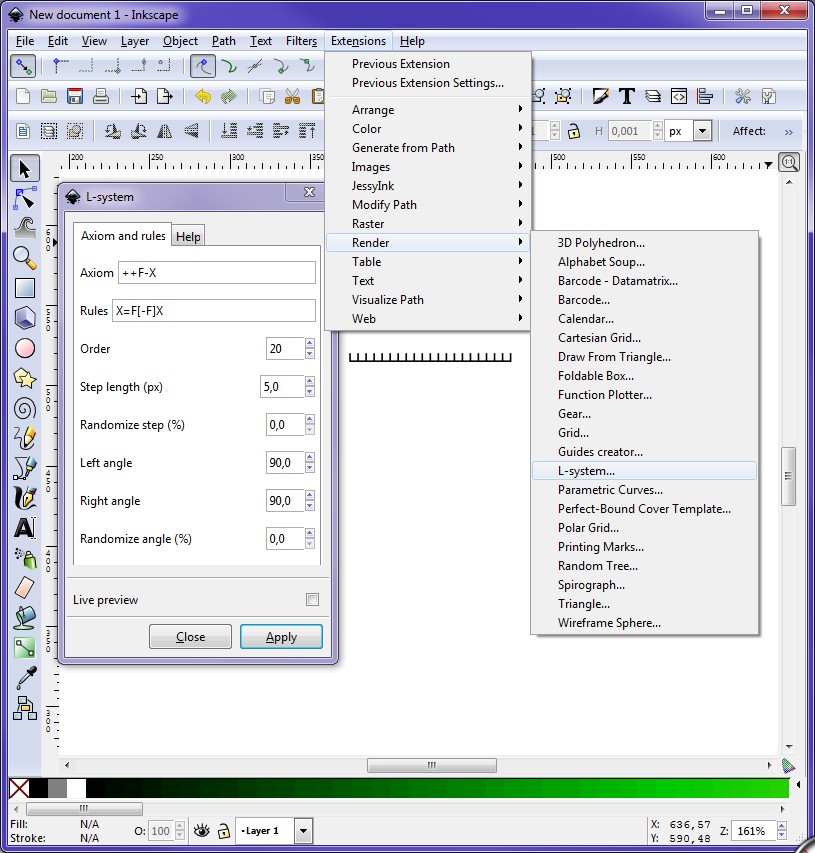The height and width of the screenshot is (853, 815).
Task: Open the Extensions menu
Action: tap(358, 41)
